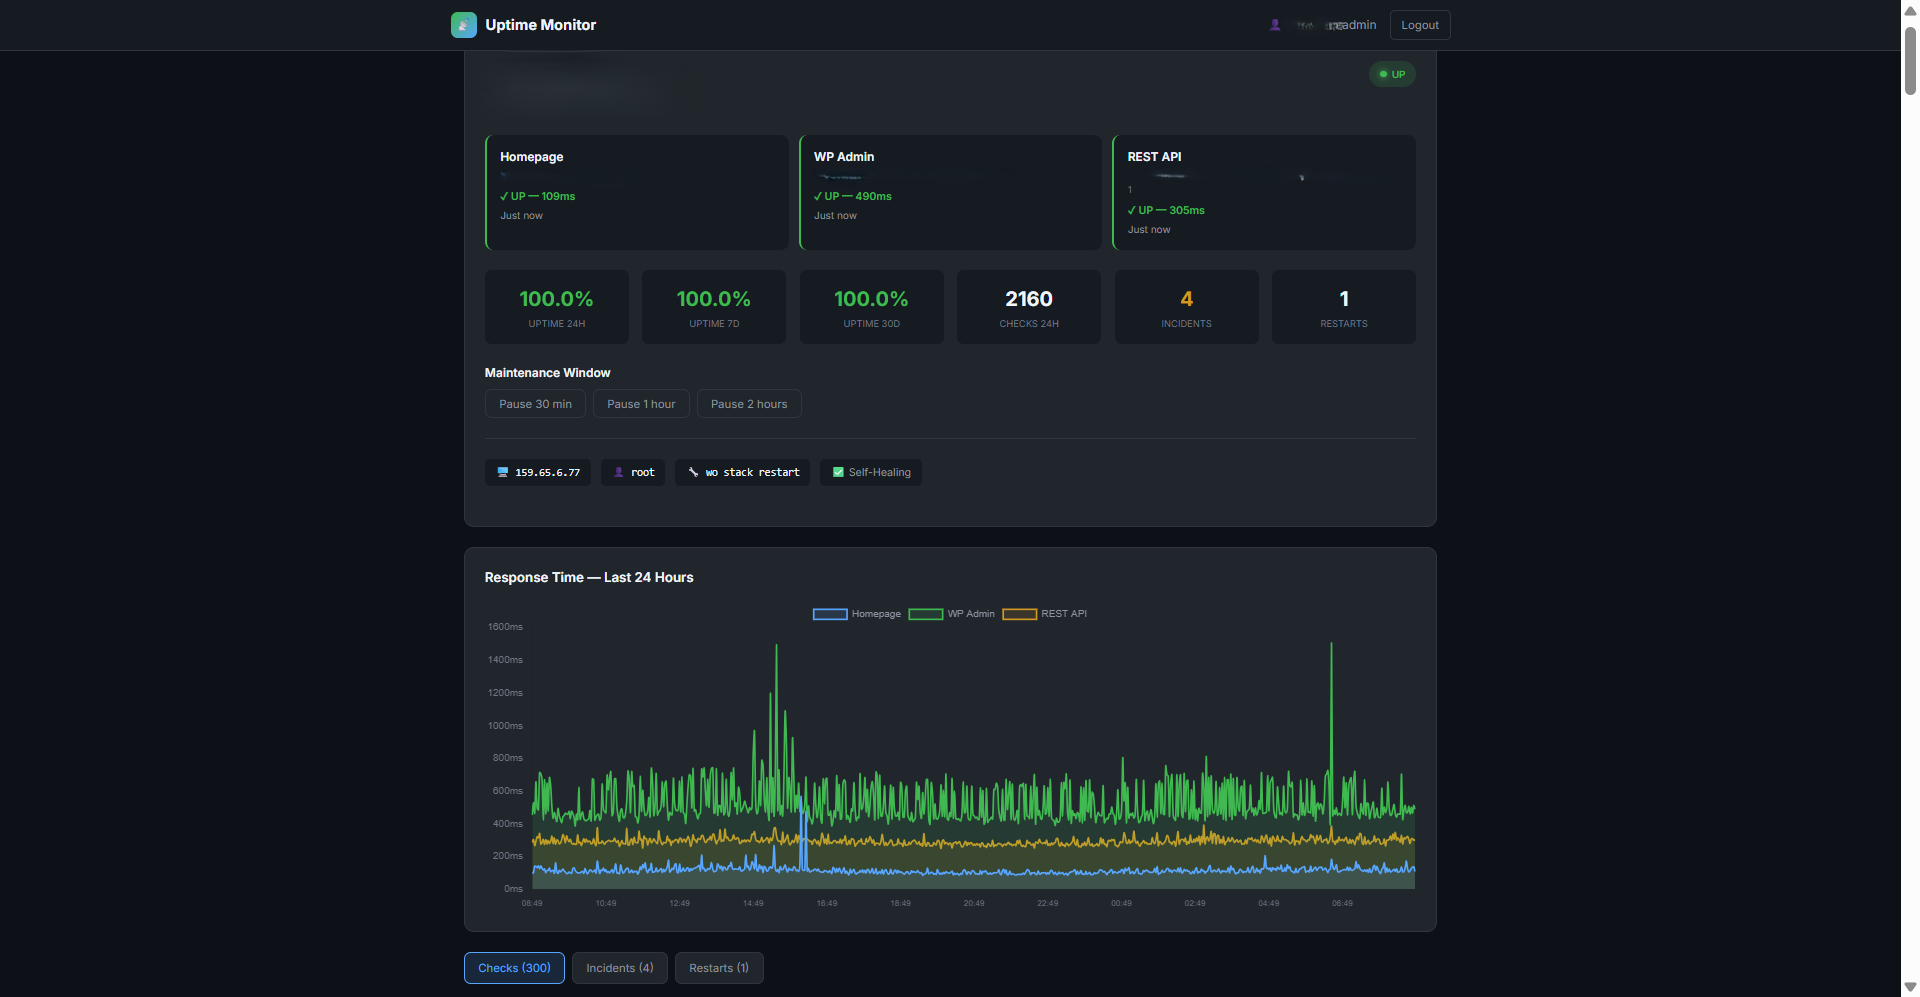The height and width of the screenshot is (997, 1920).
Task: Select the Homepage monitor card
Action: [637, 192]
